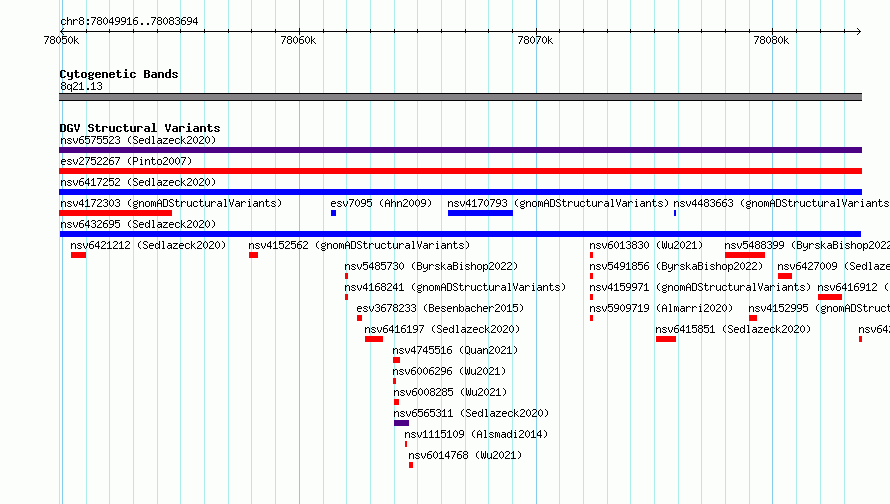This screenshot has width=890, height=504.
Task: Select the nsv6014768 (Wu2021) red marker
Action: pos(411,465)
